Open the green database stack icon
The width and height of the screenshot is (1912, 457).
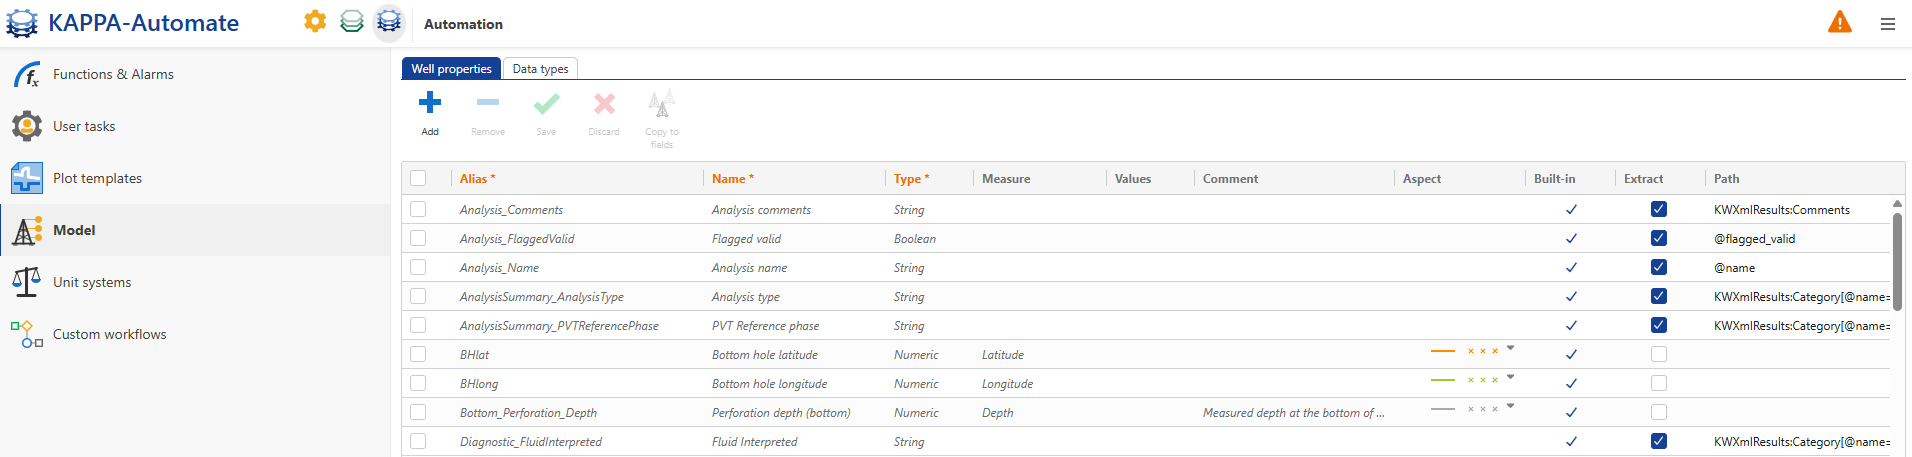pos(352,22)
